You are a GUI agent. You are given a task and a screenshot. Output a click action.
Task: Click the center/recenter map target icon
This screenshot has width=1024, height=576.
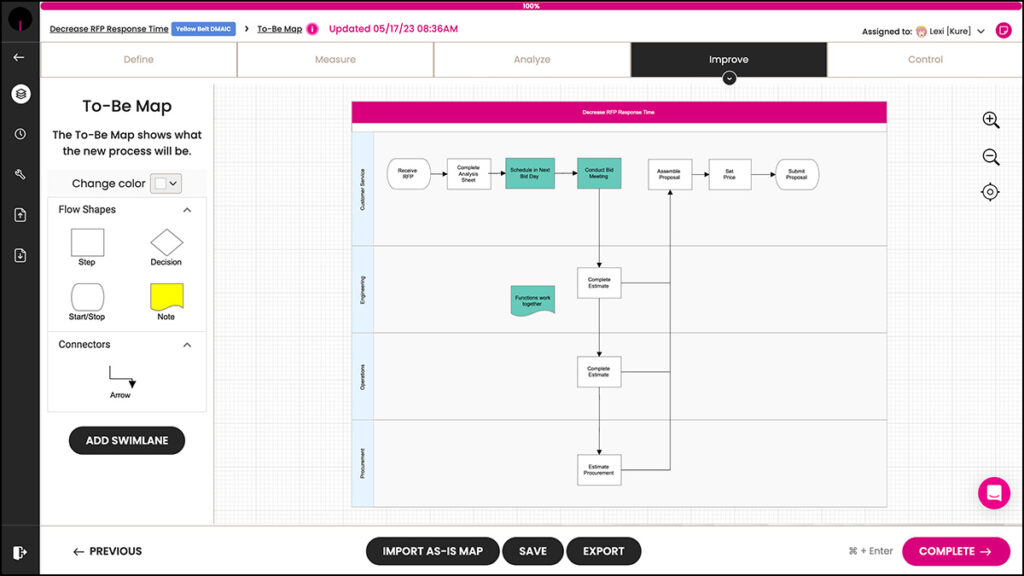tap(990, 192)
